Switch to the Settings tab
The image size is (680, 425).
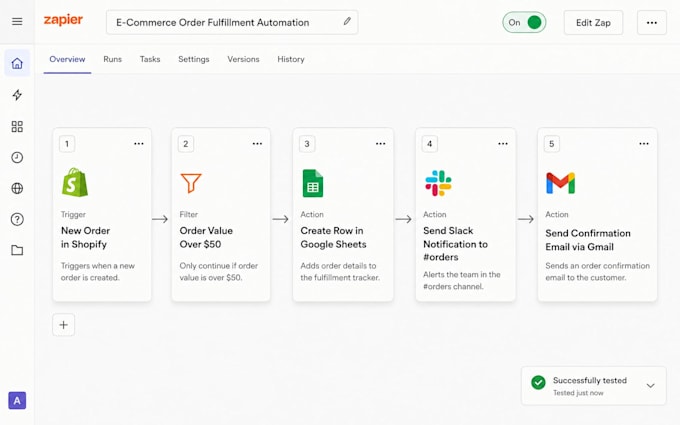click(x=193, y=59)
